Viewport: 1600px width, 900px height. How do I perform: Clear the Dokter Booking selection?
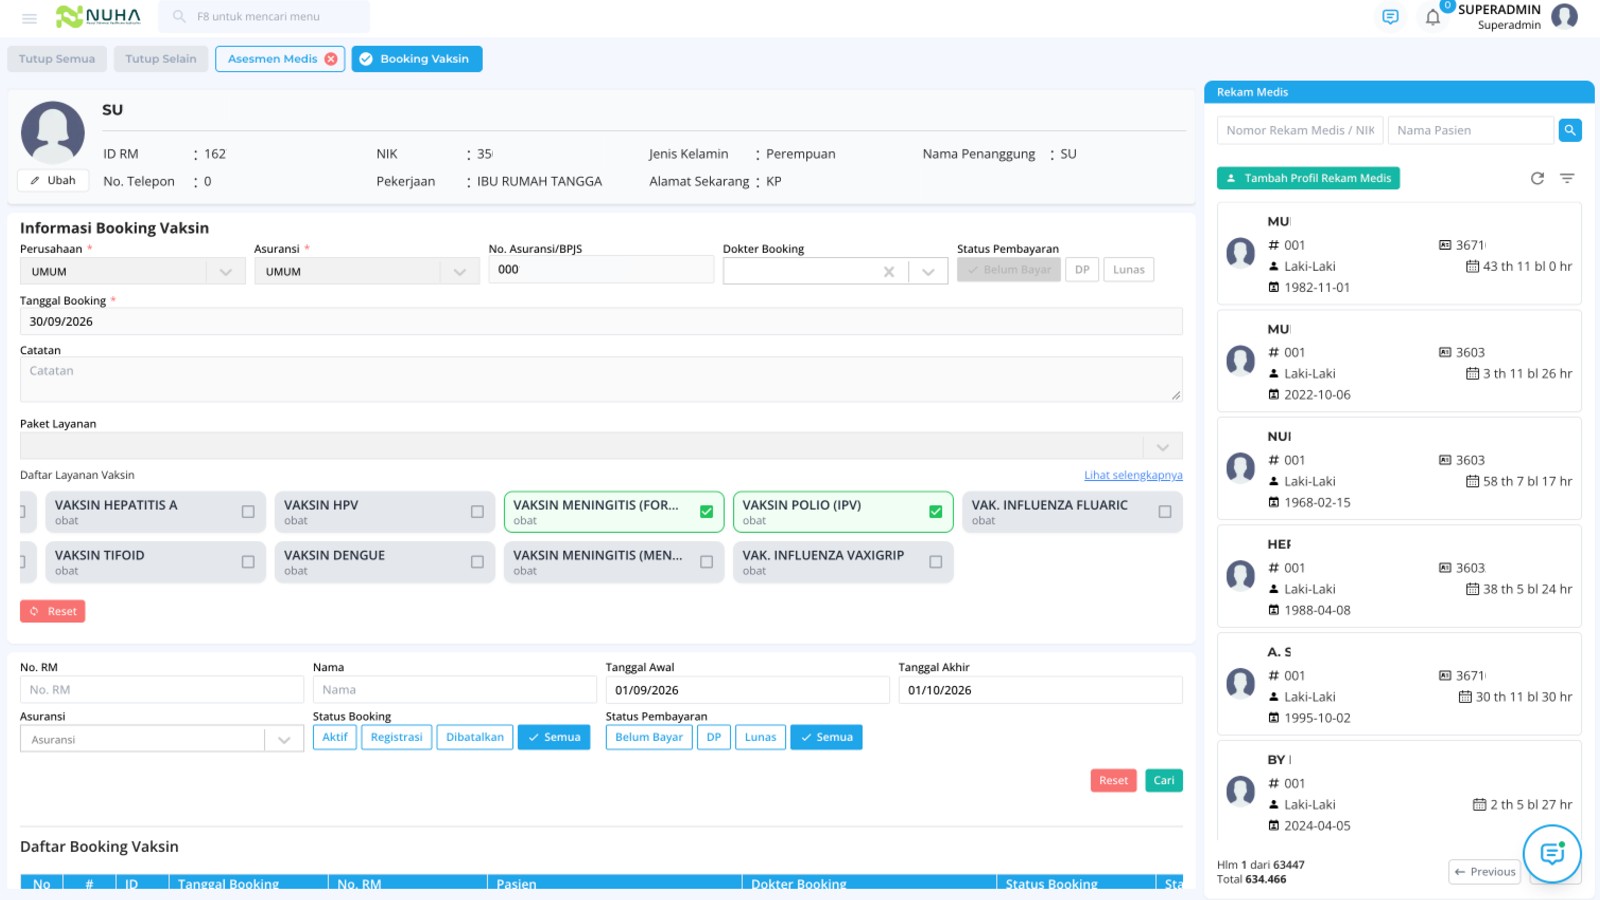coord(888,272)
